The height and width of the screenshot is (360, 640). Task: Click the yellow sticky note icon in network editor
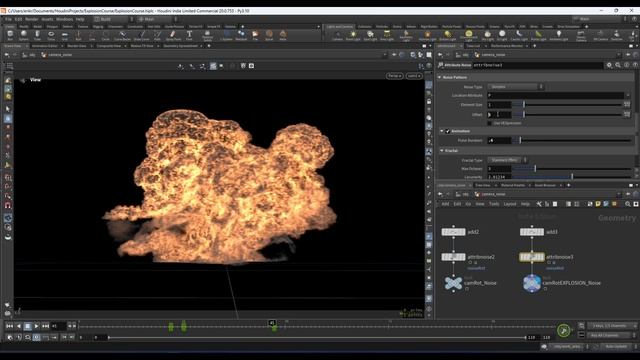pyautogui.click(x=598, y=204)
